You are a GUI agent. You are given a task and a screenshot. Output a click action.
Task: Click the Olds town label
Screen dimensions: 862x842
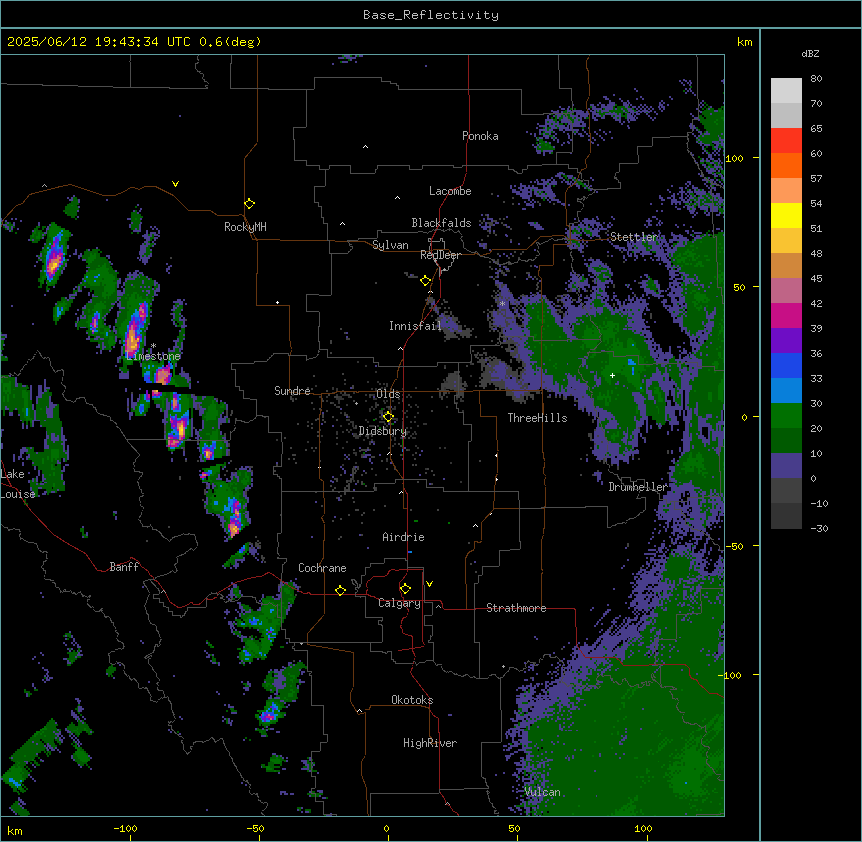tap(388, 394)
